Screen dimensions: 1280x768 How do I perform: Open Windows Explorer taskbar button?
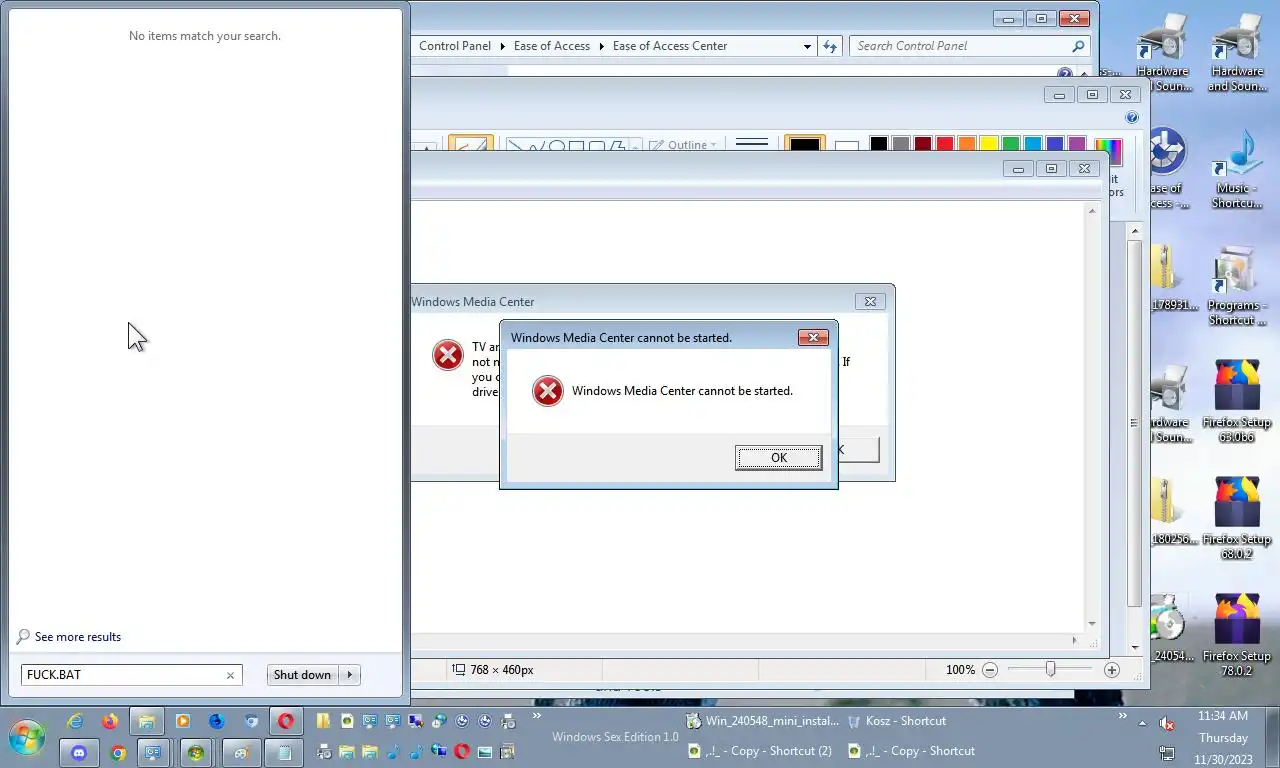(146, 721)
